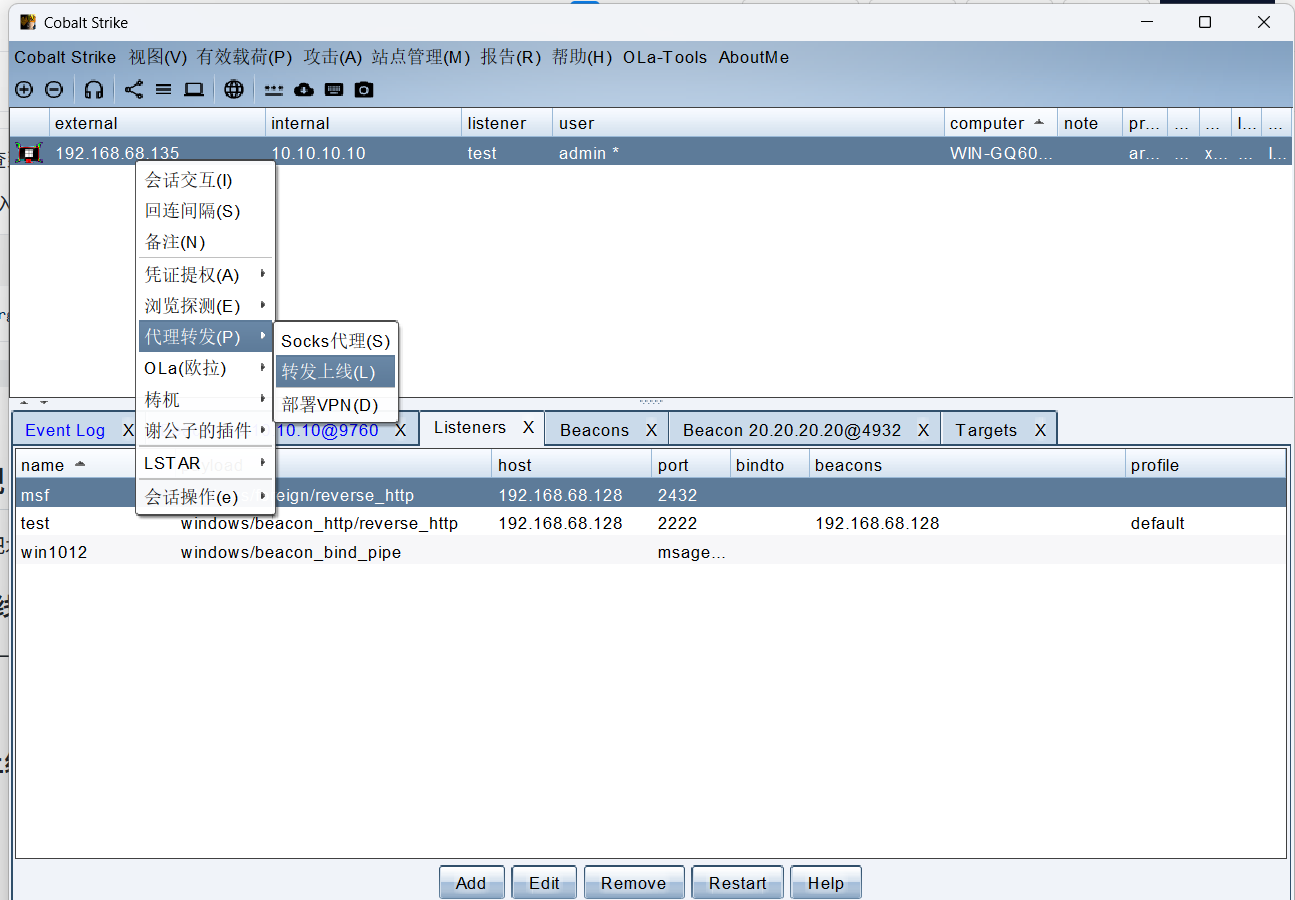Viewport: 1295px width, 900px height.
Task: Select the test listener name cell
Action: point(35,523)
